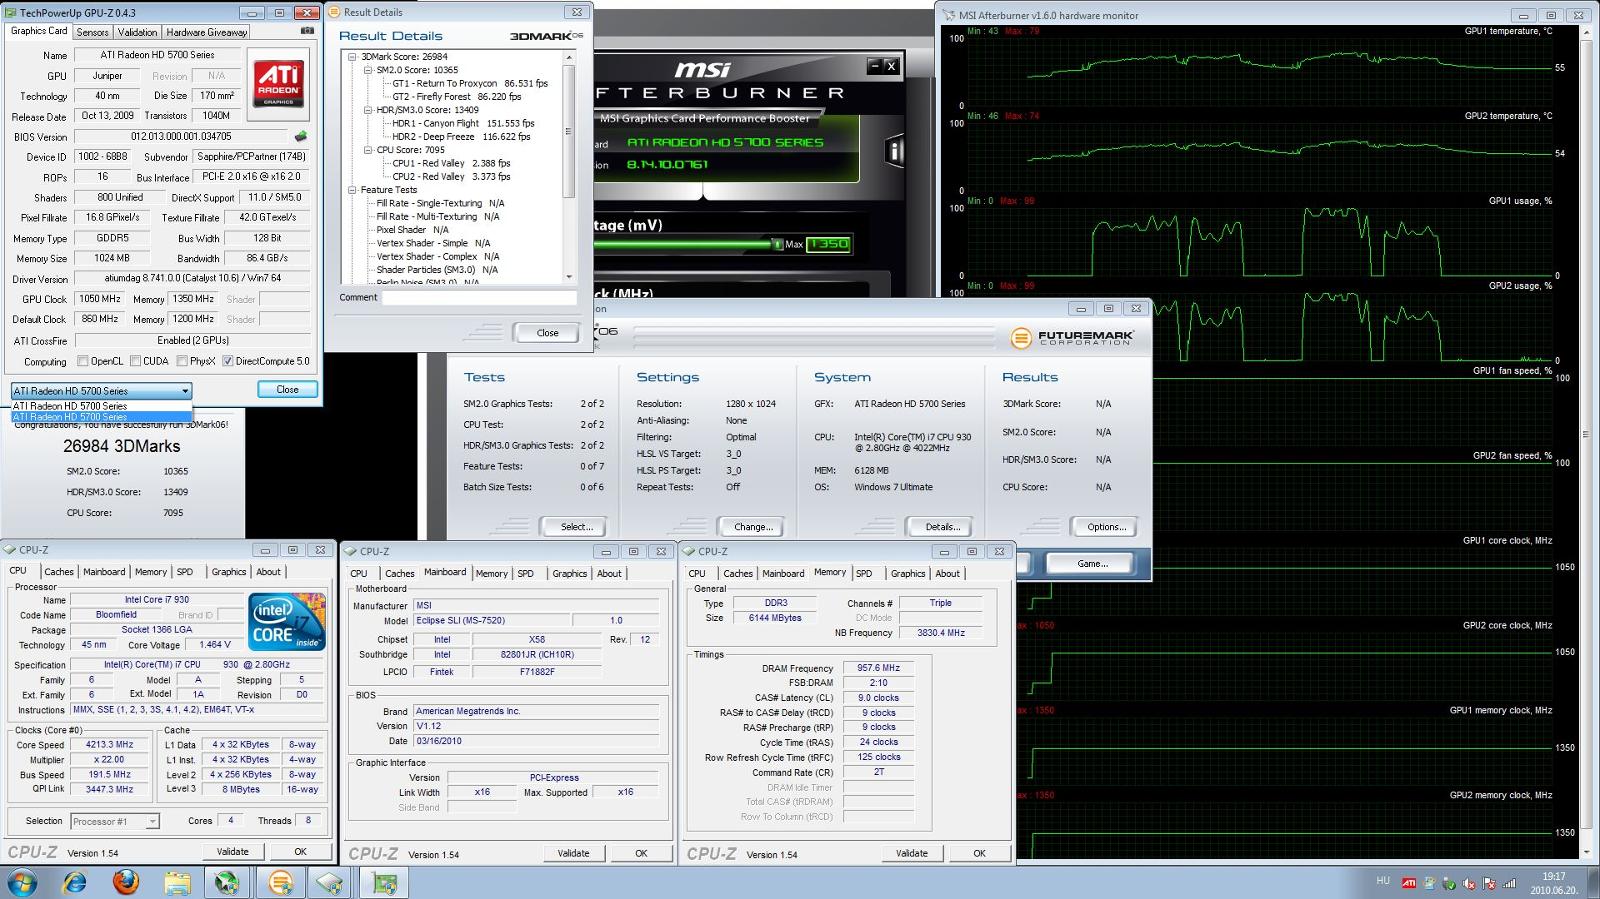Click the Select... button under Tests

tap(576, 527)
